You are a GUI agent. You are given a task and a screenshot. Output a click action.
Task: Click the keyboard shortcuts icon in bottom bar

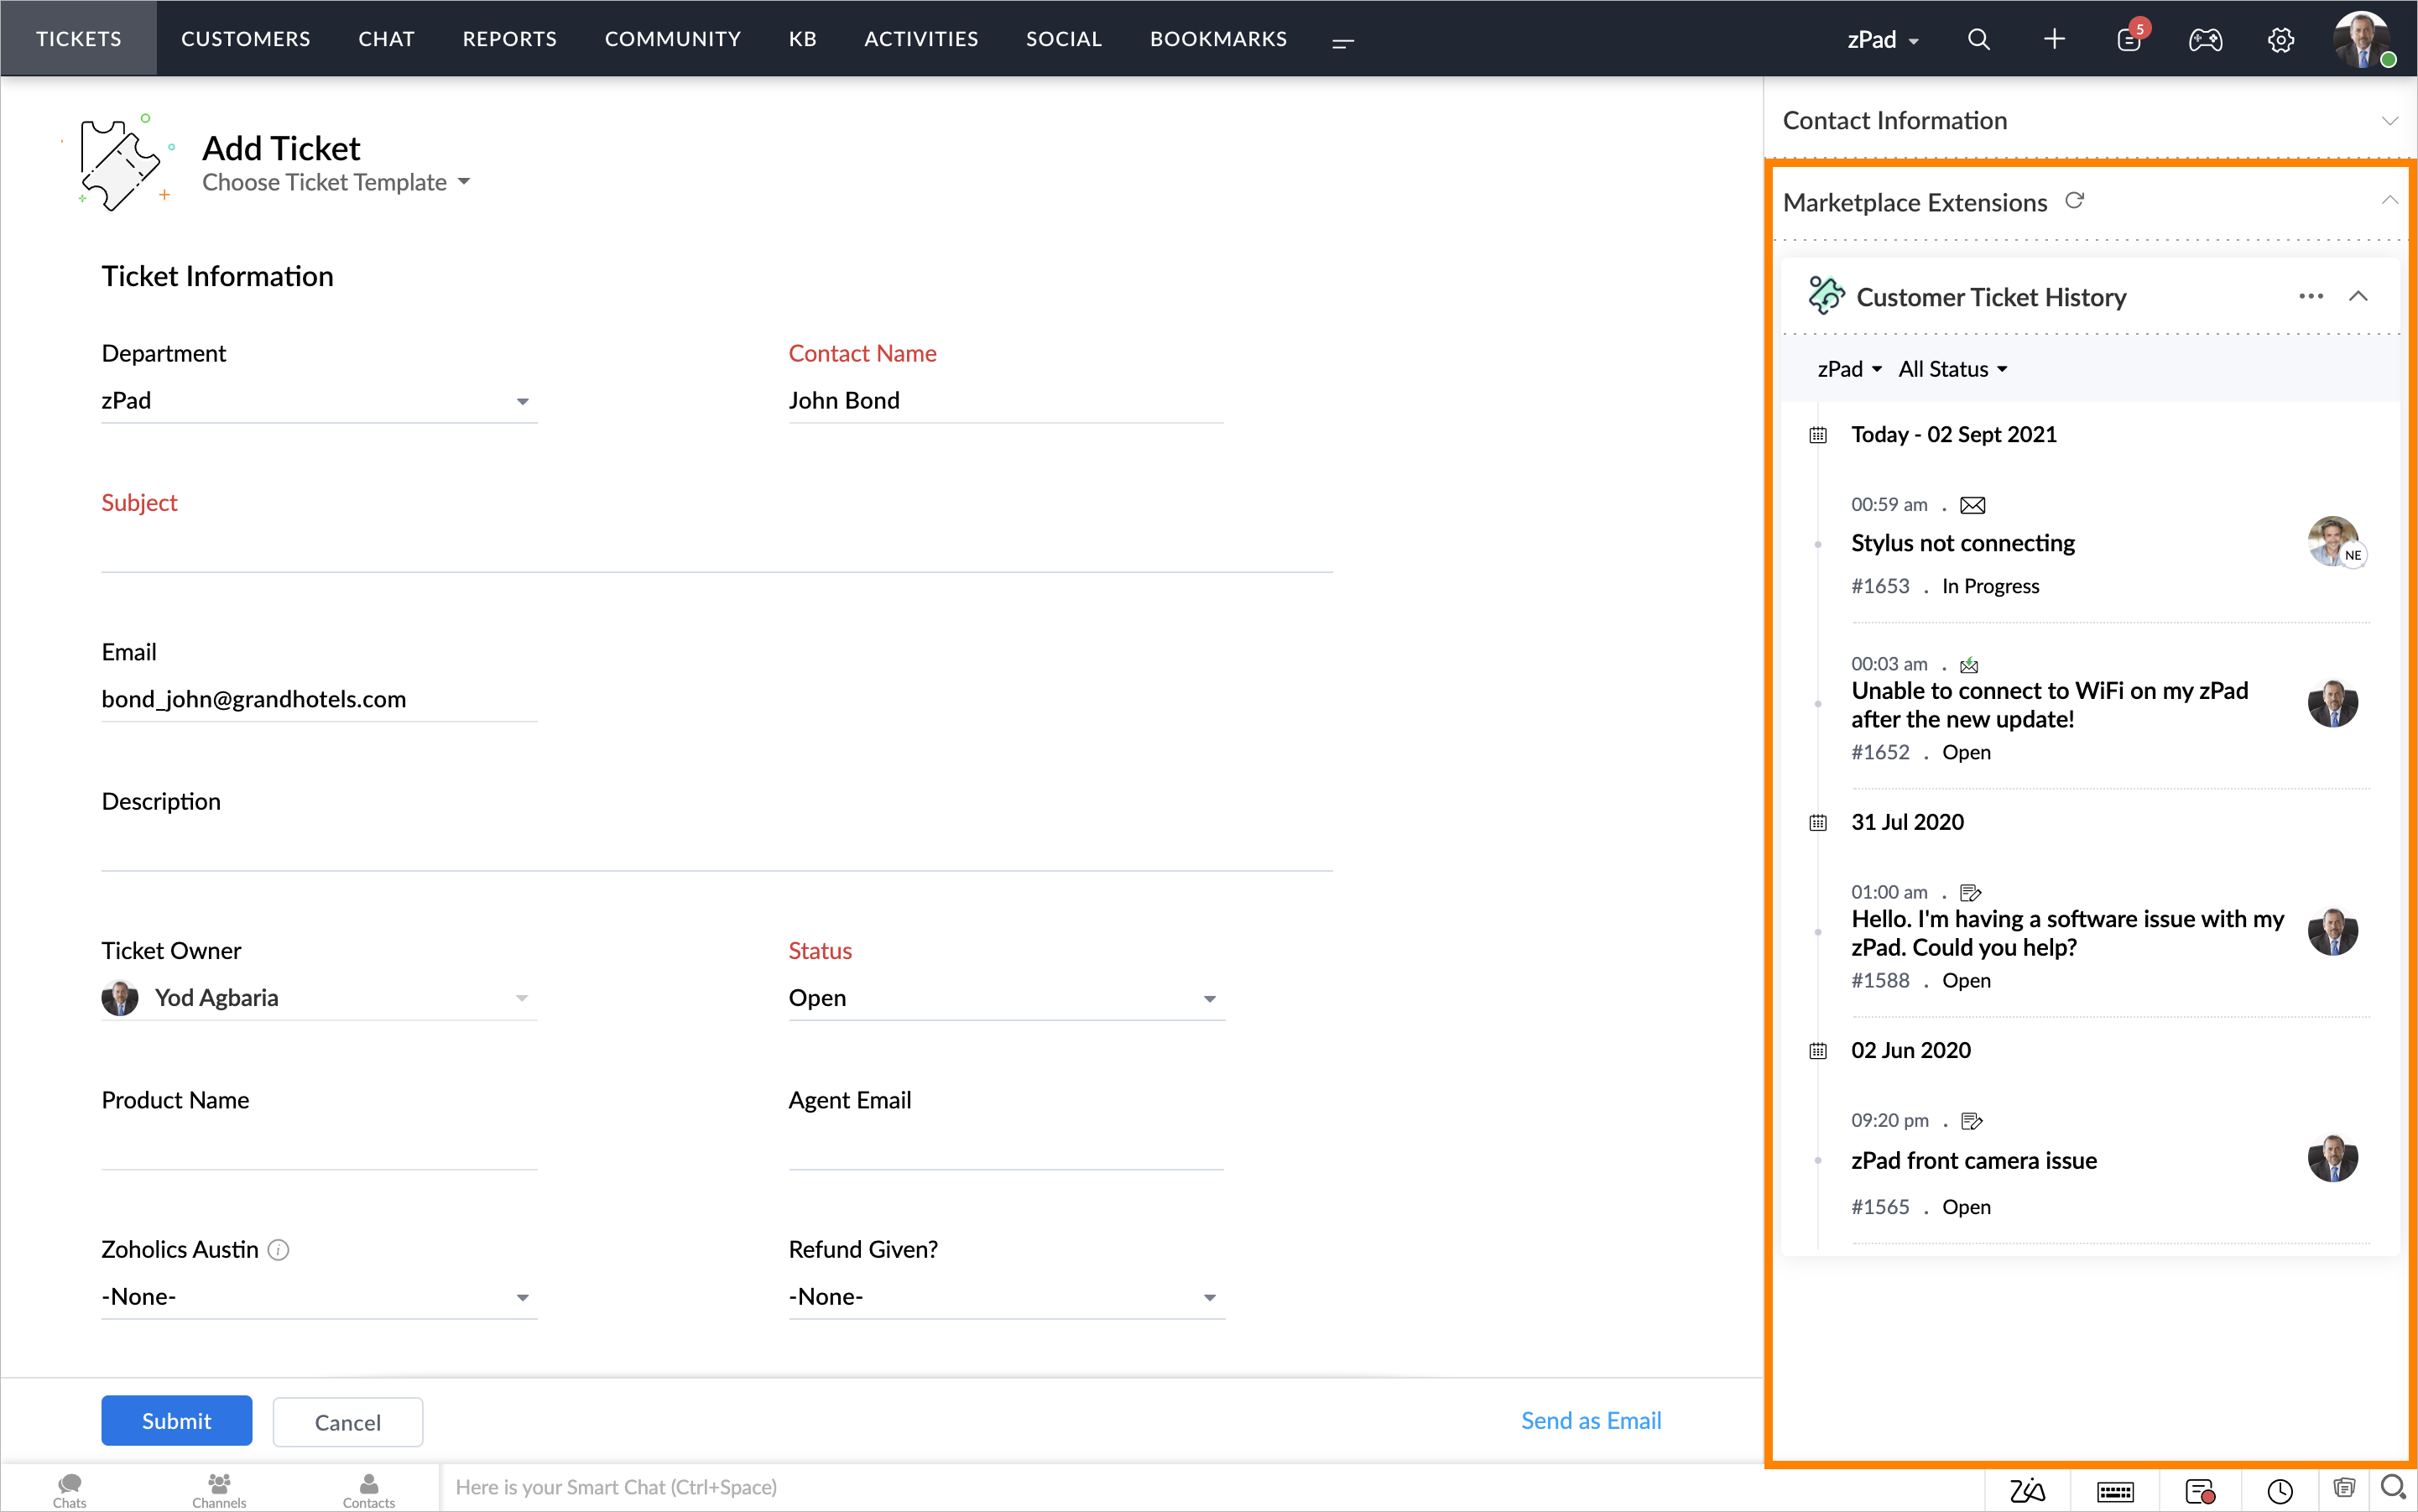pos(2115,1491)
